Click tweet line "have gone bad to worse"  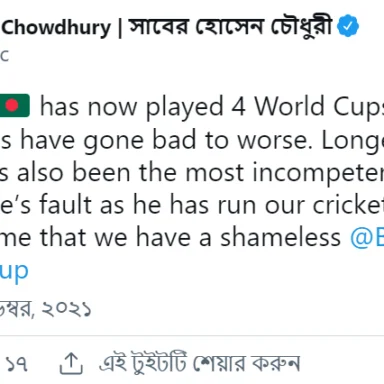click(192, 141)
